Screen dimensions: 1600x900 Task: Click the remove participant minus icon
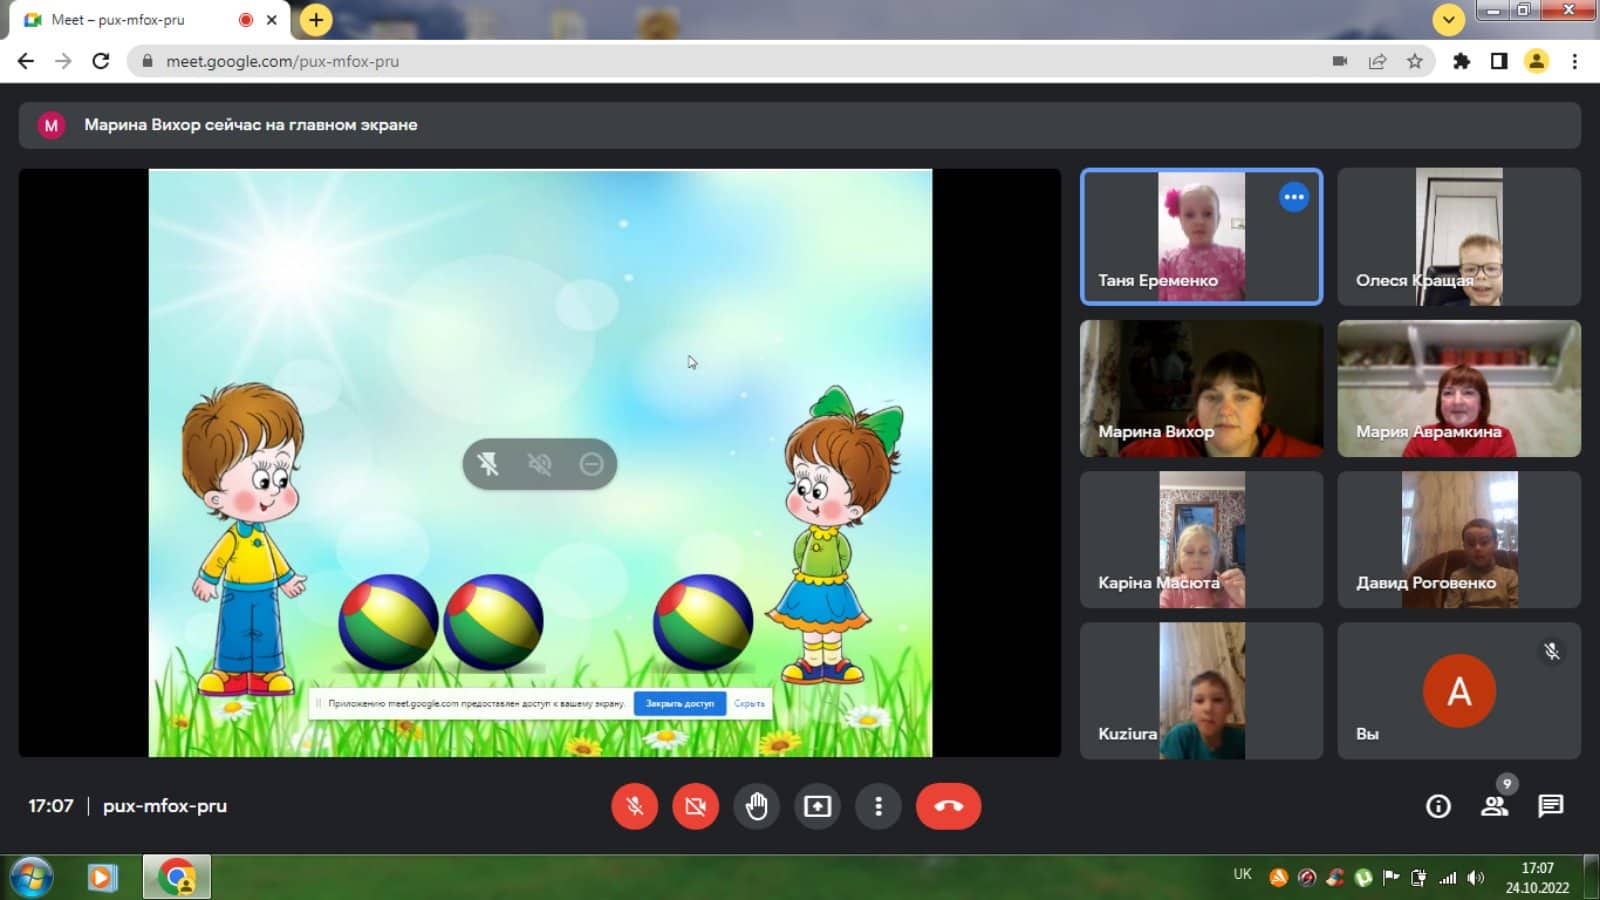[x=591, y=464]
